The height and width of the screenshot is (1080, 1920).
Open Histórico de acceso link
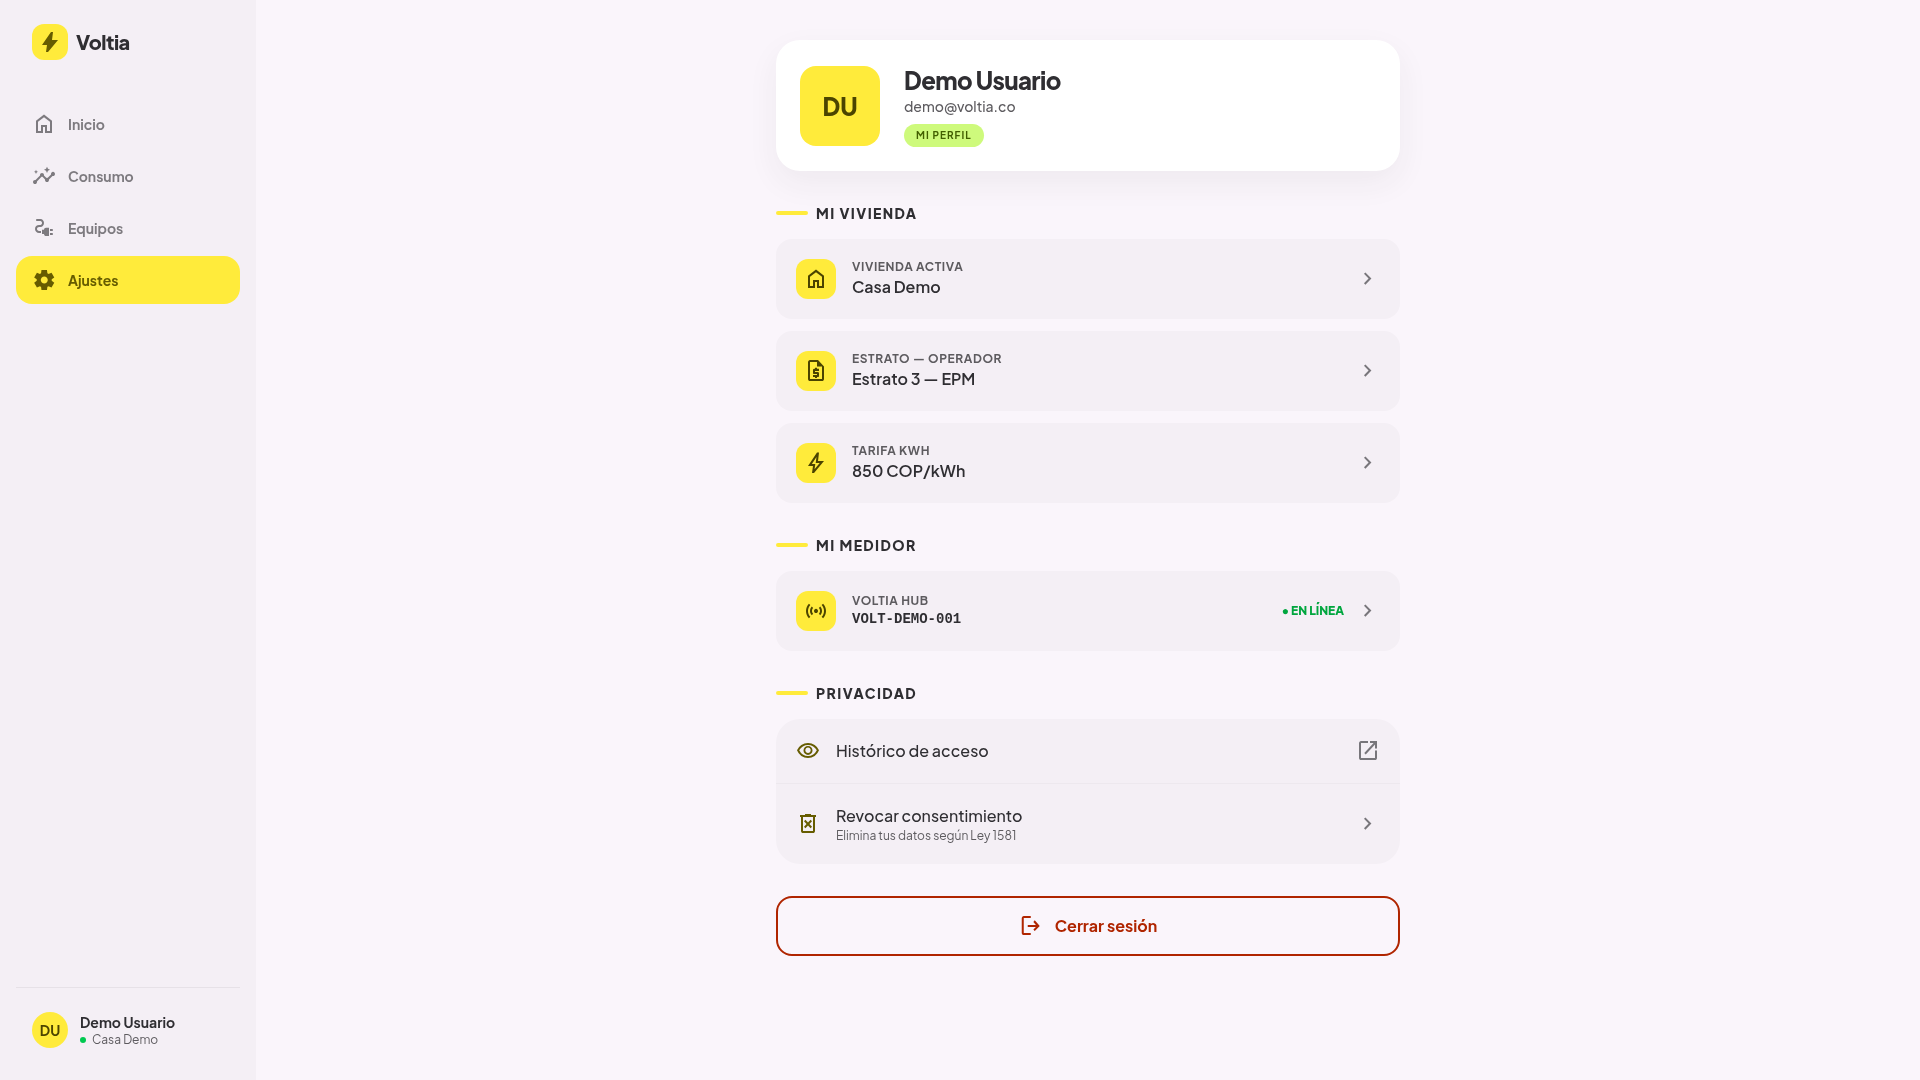(1088, 751)
